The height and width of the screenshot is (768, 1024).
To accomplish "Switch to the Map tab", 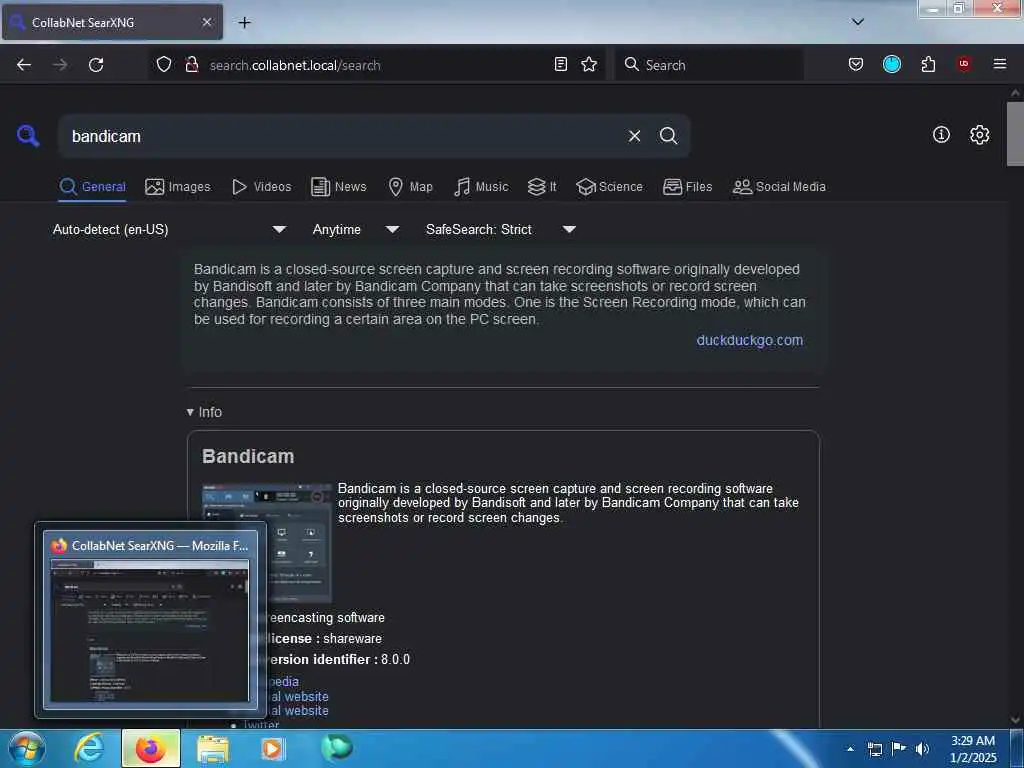I will click(x=410, y=187).
